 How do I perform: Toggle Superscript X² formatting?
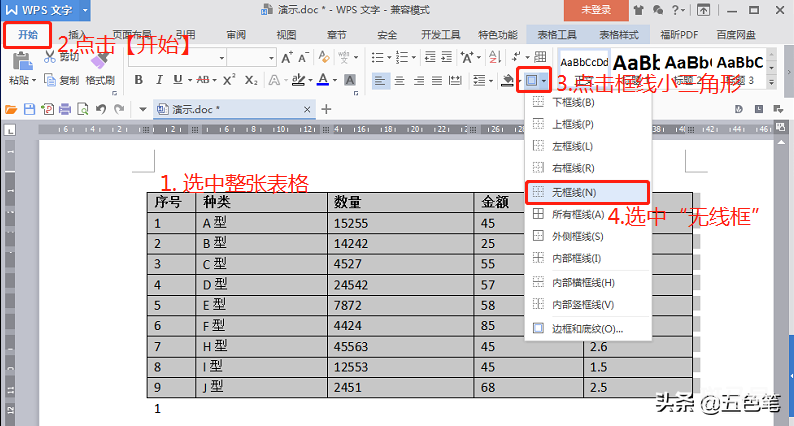229,80
